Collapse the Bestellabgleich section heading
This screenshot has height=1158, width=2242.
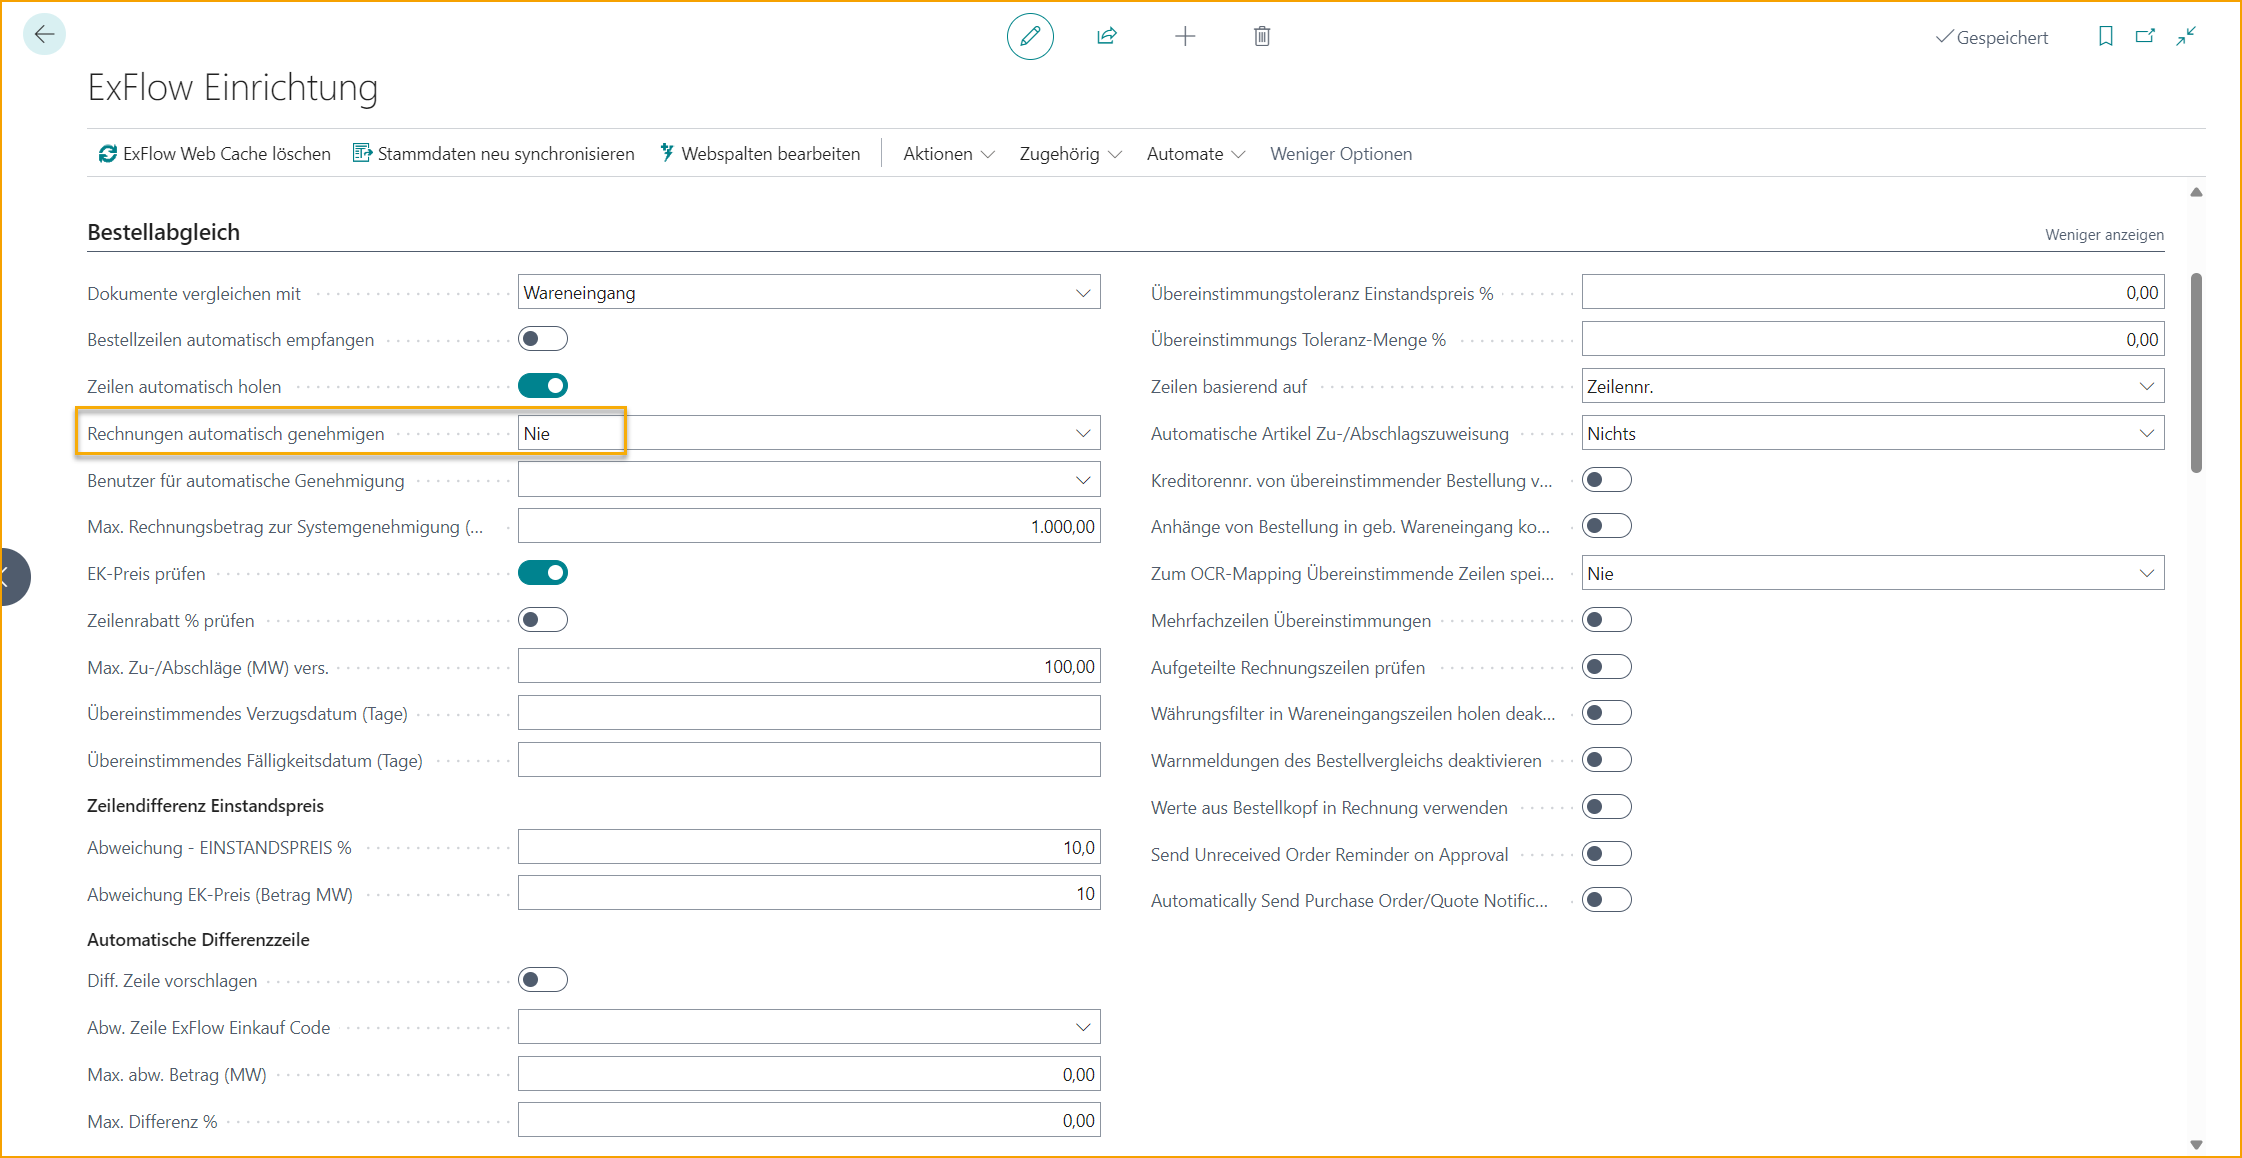pos(163,232)
